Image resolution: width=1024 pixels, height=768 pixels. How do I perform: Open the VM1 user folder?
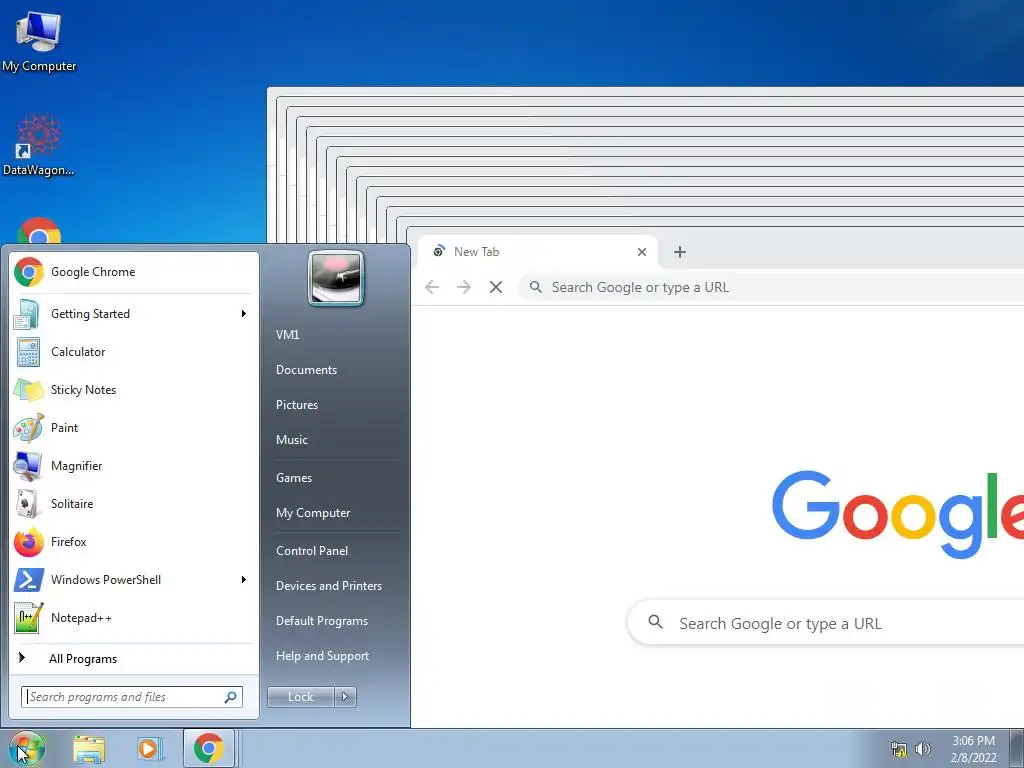click(x=287, y=334)
